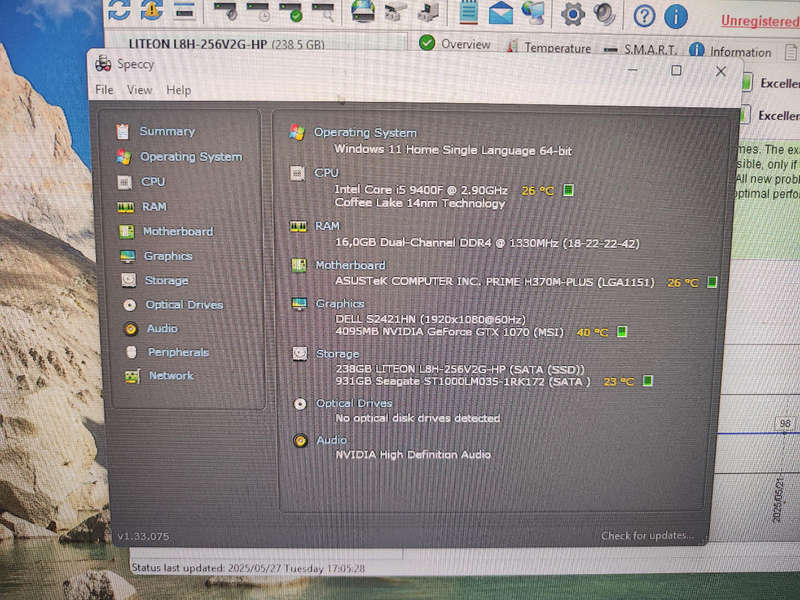Select Audio in the Speccy sidebar
800x600 pixels.
pos(162,329)
